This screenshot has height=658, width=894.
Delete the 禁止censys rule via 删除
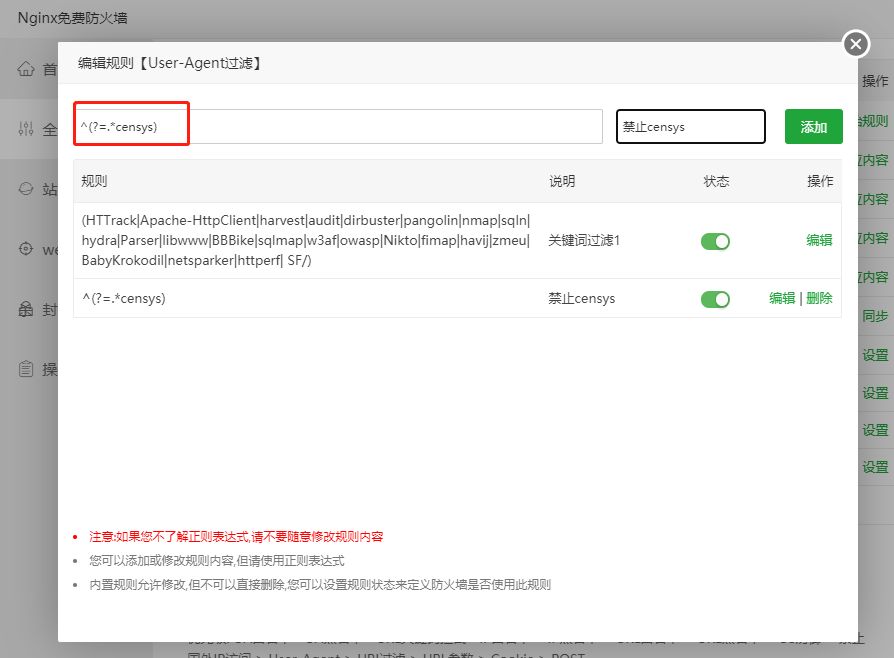(818, 299)
